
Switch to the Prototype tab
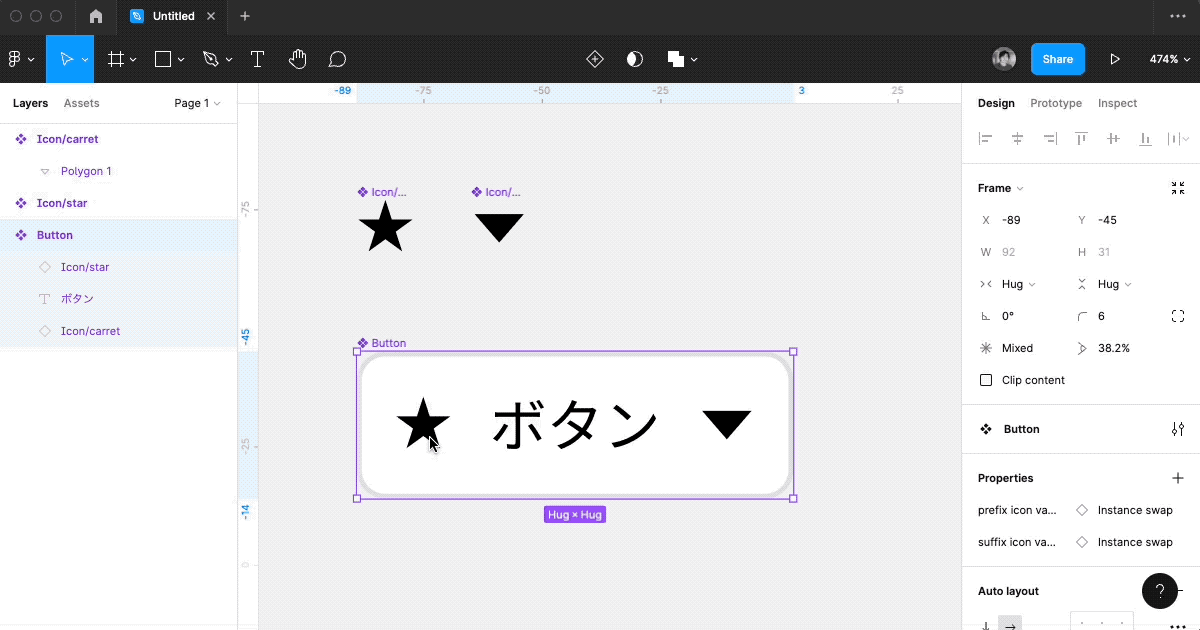(1056, 103)
